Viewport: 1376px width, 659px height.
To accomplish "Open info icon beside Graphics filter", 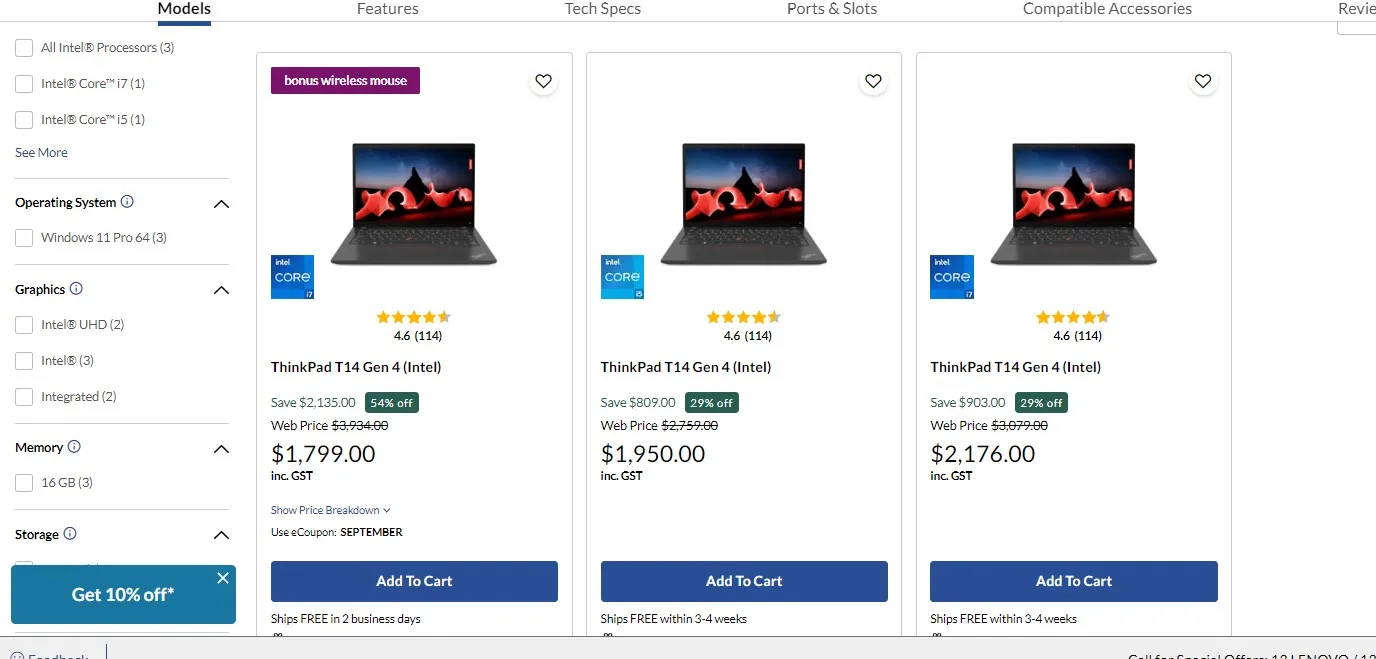I will point(76,289).
